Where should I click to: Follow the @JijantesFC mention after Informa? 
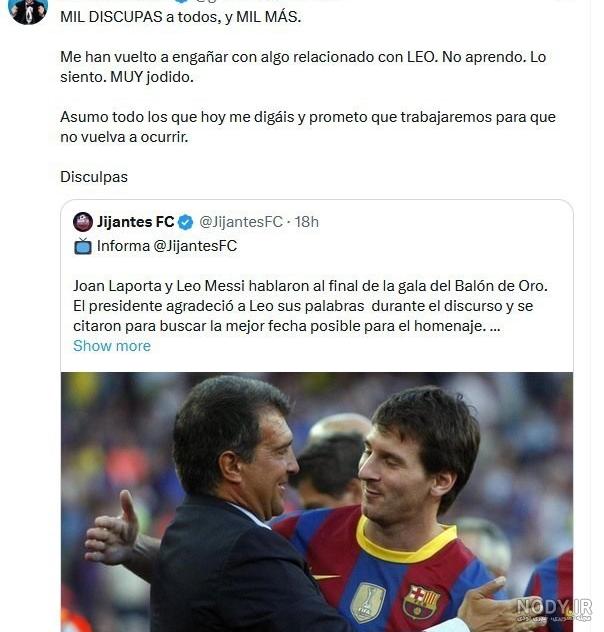point(195,246)
